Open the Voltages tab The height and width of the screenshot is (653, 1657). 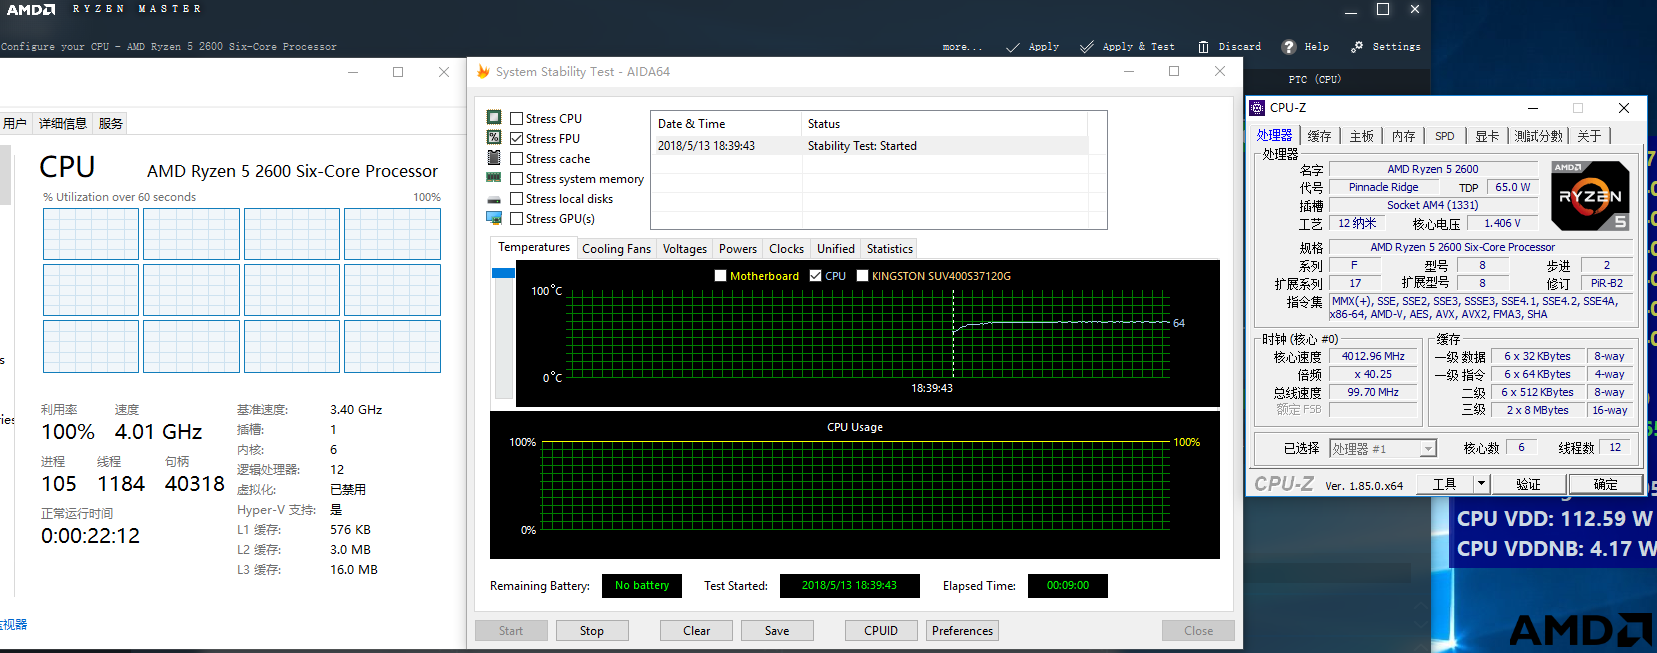click(x=684, y=249)
